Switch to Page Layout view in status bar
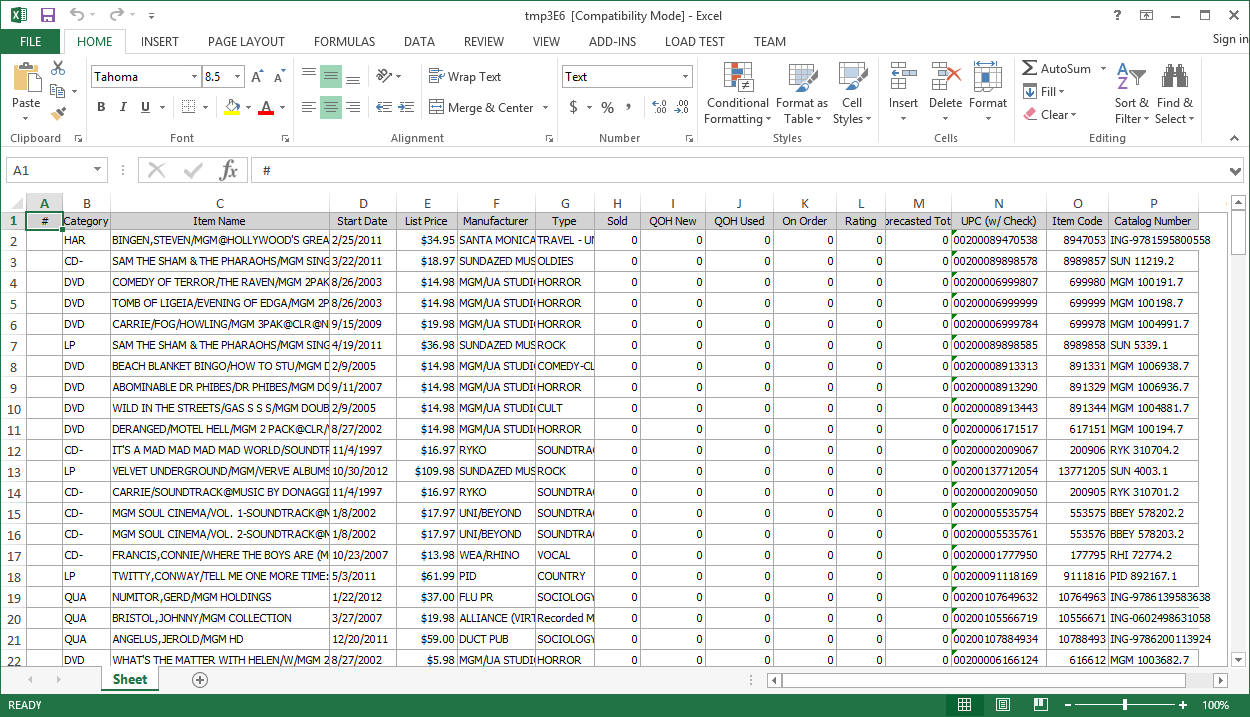The width and height of the screenshot is (1250, 717). point(1002,705)
